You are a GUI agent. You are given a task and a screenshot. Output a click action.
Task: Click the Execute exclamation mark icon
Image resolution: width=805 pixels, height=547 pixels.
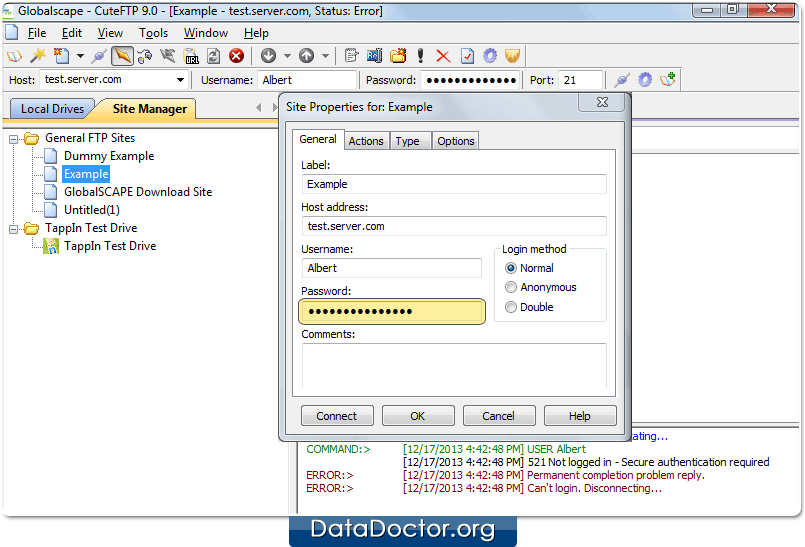point(420,55)
